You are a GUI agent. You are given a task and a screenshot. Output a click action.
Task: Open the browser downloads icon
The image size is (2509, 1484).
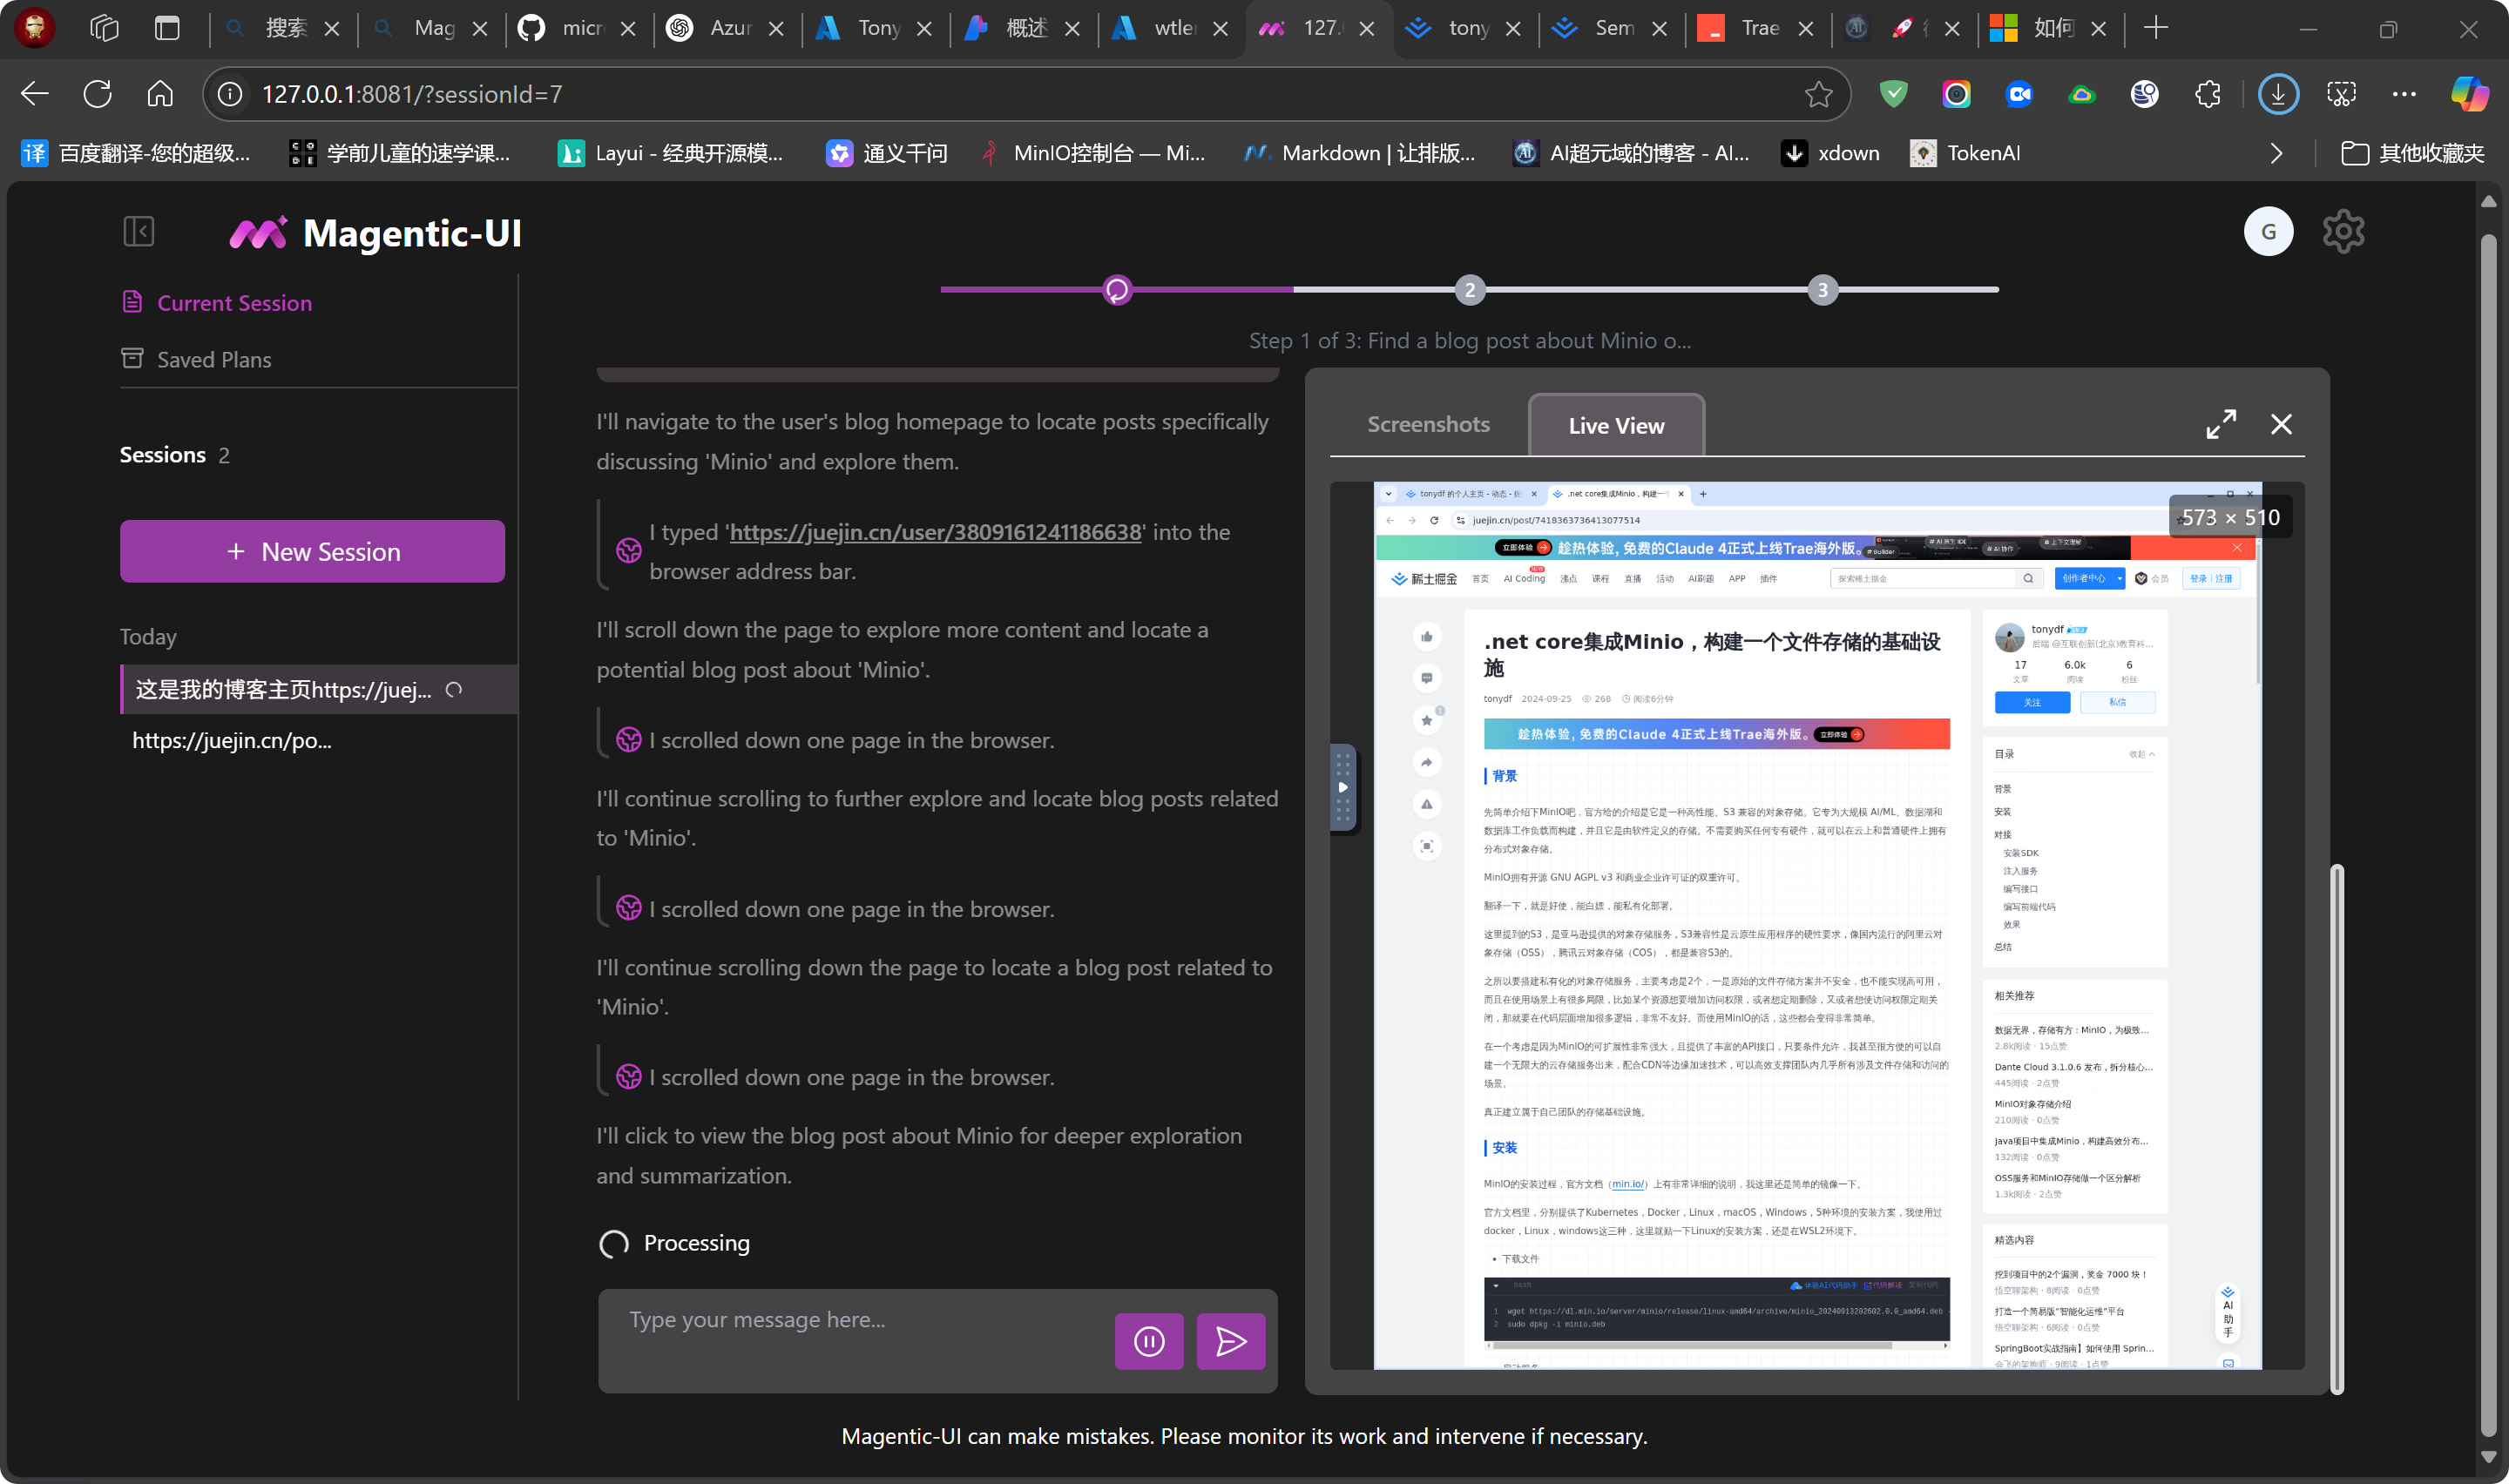[x=2278, y=94]
